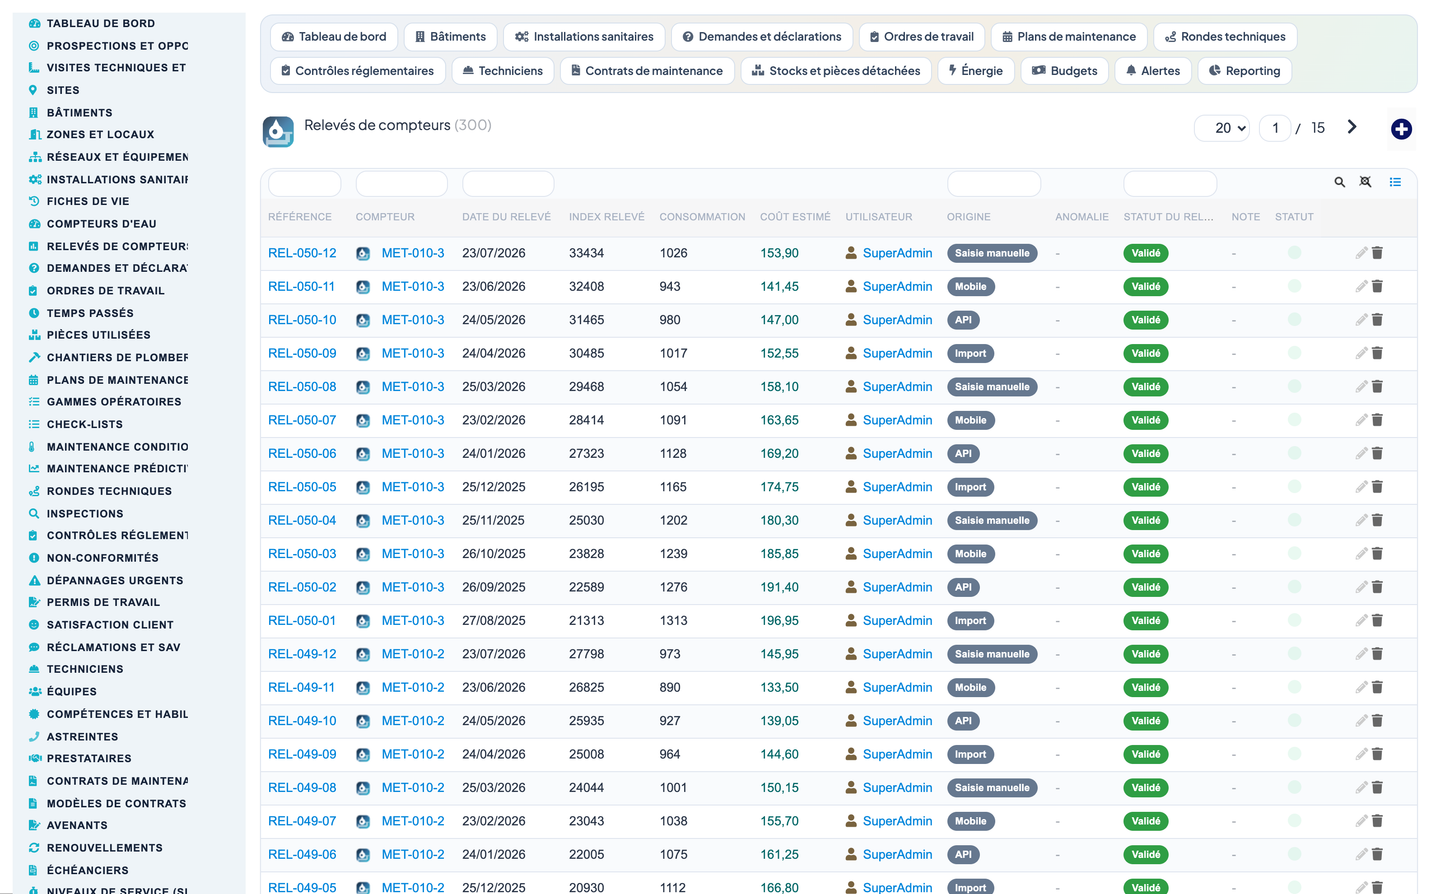Open Dépannages urgents in the sidebar
Viewport: 1445px width, 894px height.
(115, 580)
